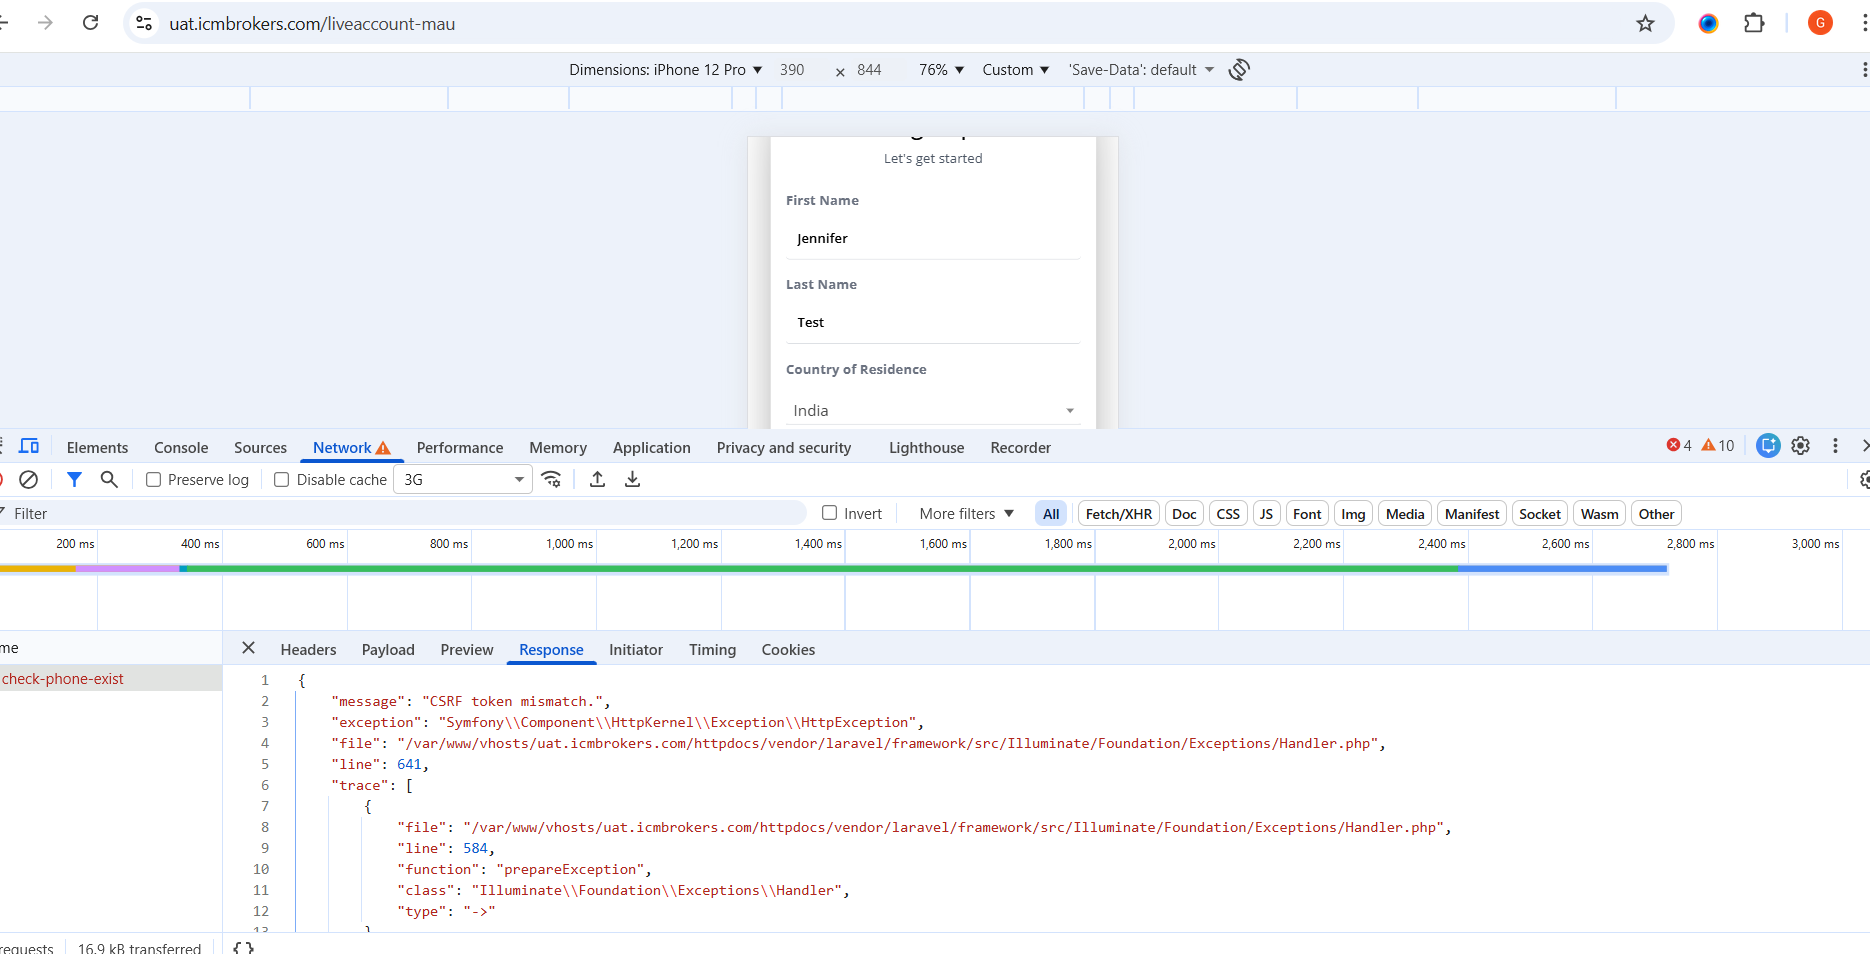This screenshot has width=1870, height=954.
Task: Enable the Preserve log checkbox
Action: click(154, 480)
